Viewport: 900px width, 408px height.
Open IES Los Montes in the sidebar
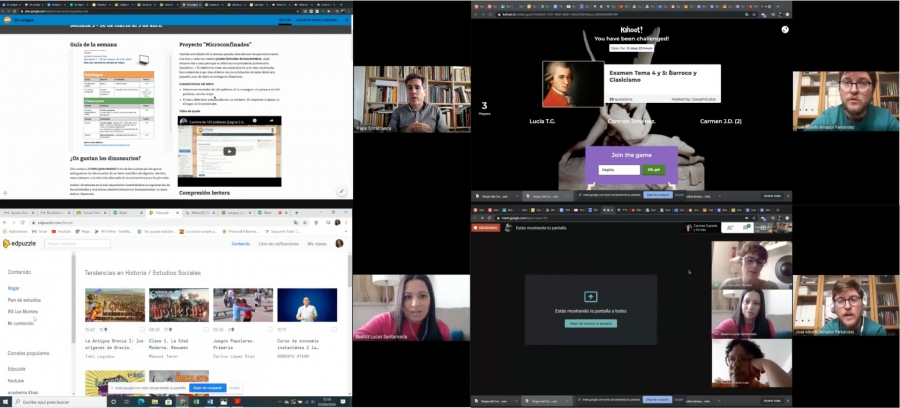click(22, 312)
